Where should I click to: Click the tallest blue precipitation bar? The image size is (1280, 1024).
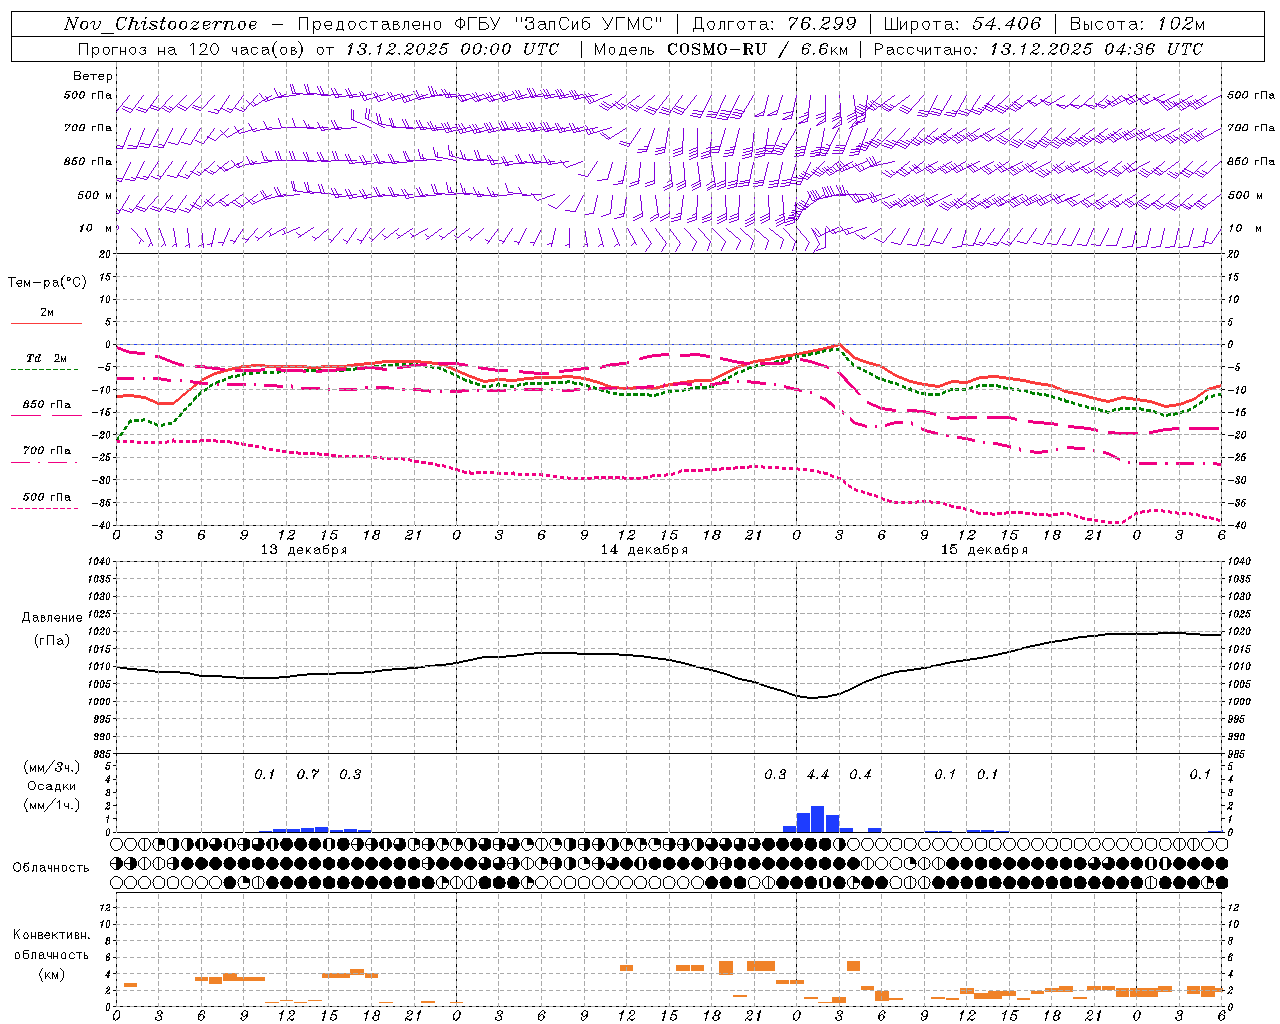tap(818, 819)
